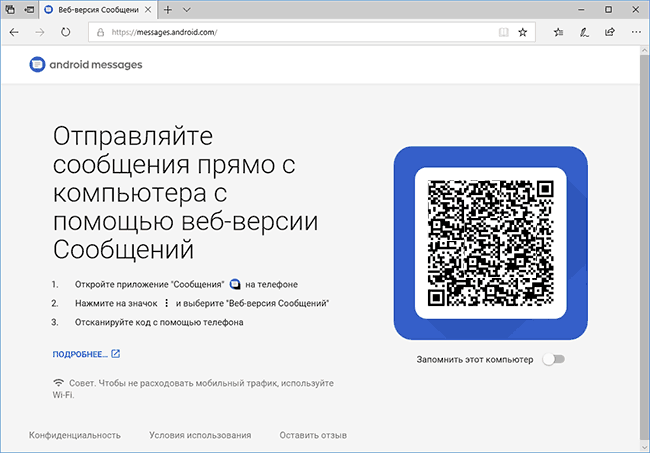
Task: Toggle Запомнить этот компьютер switch
Action: click(553, 359)
